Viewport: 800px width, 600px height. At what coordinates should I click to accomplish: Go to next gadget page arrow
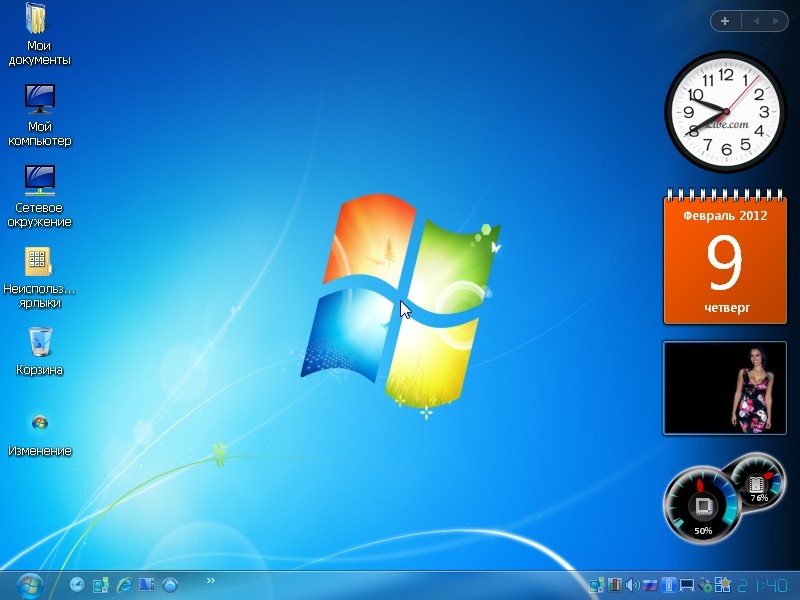click(x=776, y=21)
